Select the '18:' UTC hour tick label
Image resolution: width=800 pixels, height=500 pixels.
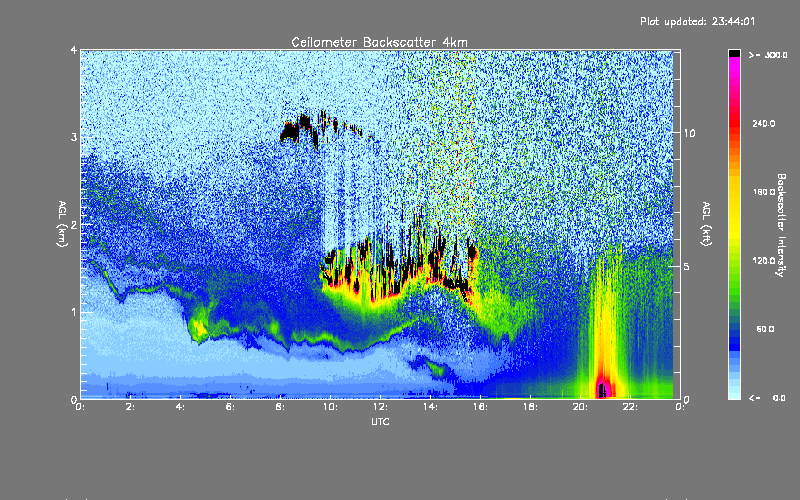pos(530,407)
